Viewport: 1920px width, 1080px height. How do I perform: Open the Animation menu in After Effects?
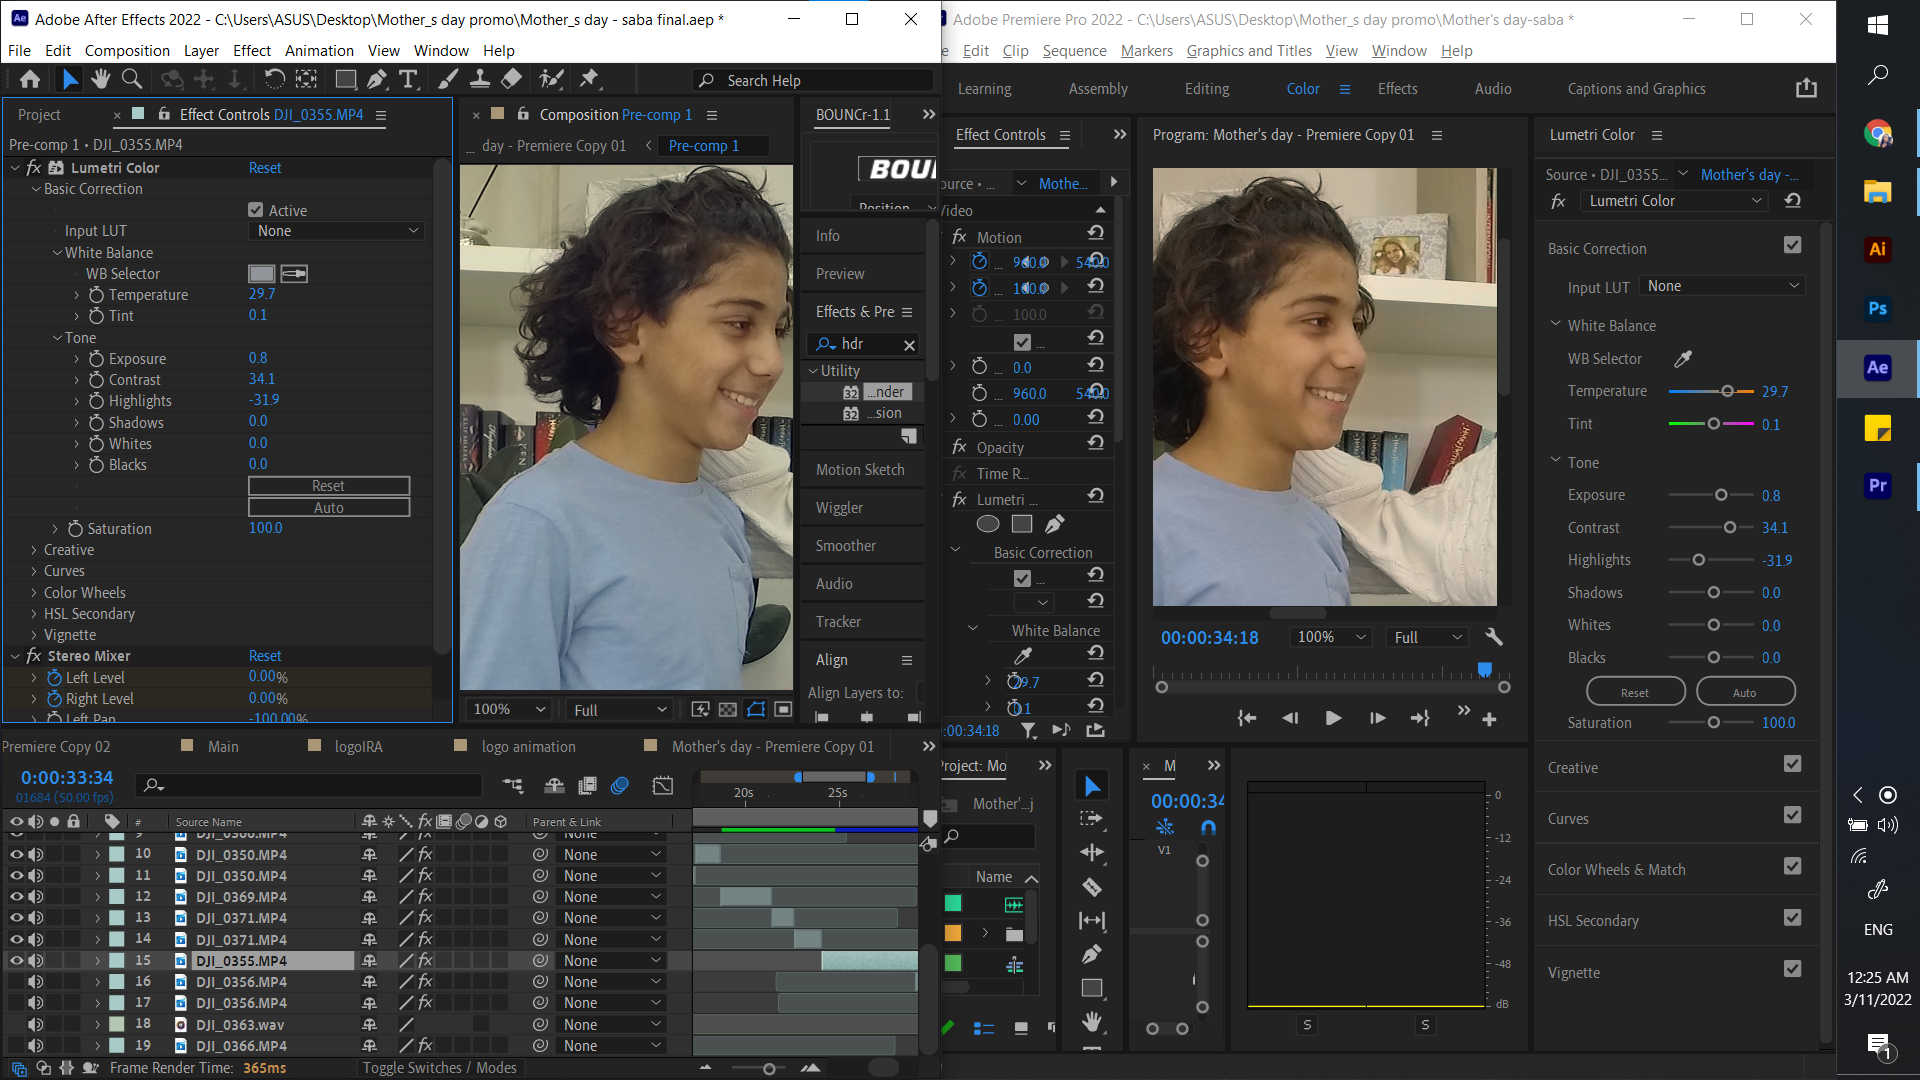[319, 50]
